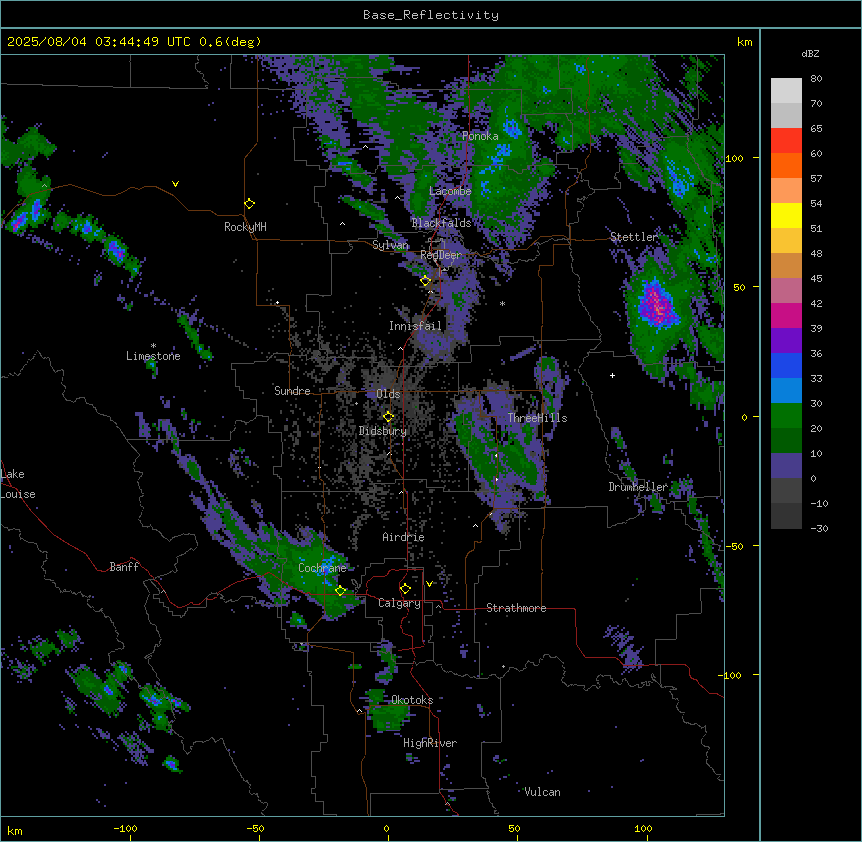Select the light gray 70-80 dBZ swatch
This screenshot has width=862, height=842.
pos(786,91)
